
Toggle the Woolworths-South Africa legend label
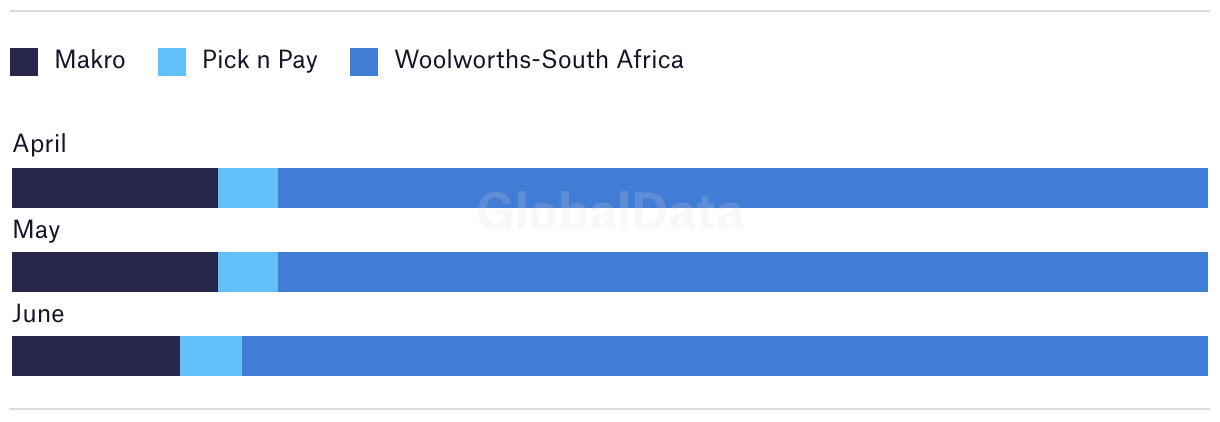tap(539, 60)
